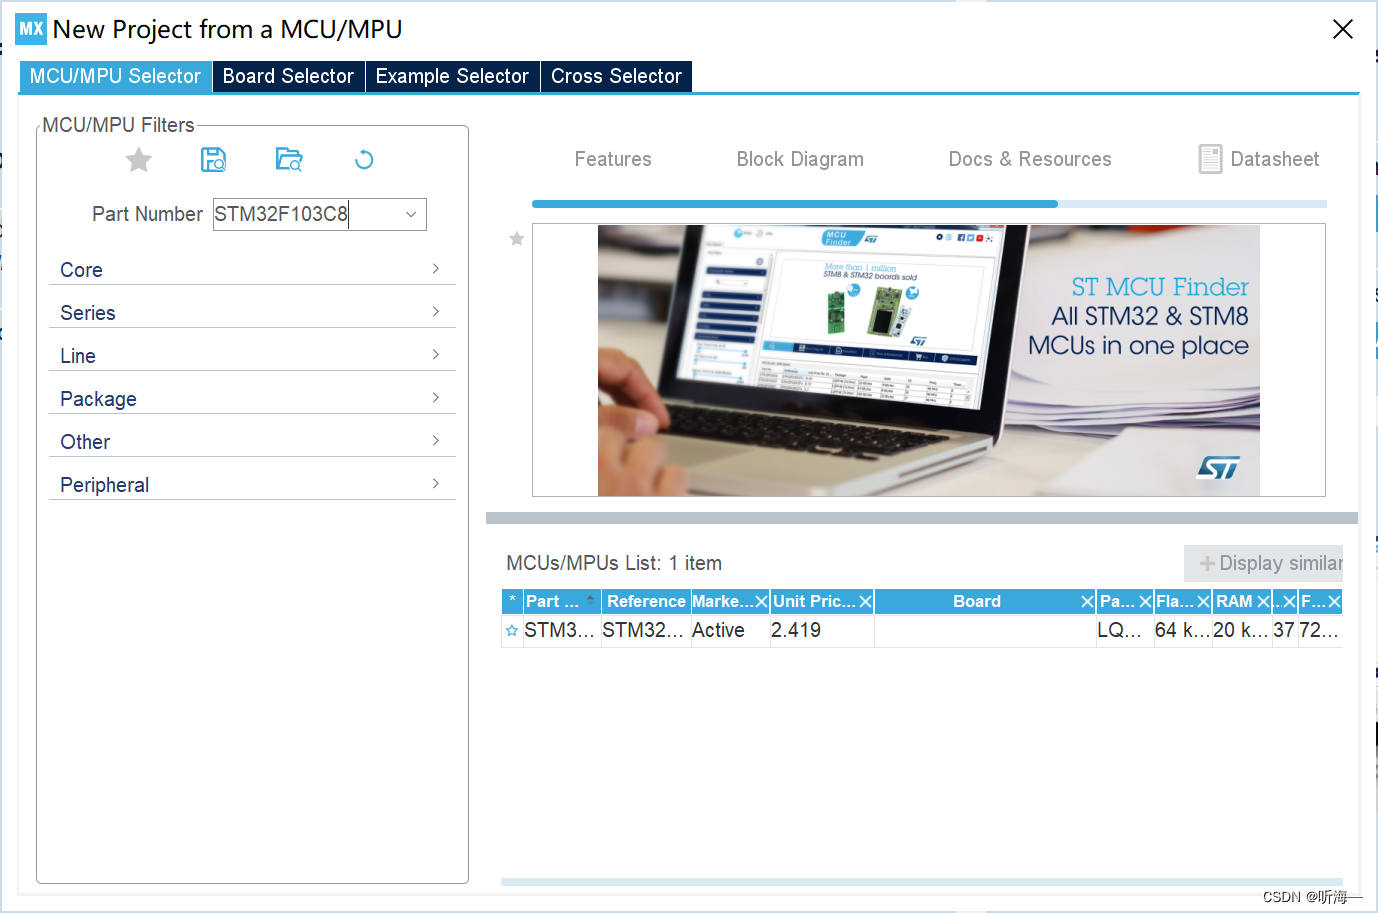Star the ST MCU Finder banner as favorite
Viewport: 1378px width, 913px height.
pos(517,239)
